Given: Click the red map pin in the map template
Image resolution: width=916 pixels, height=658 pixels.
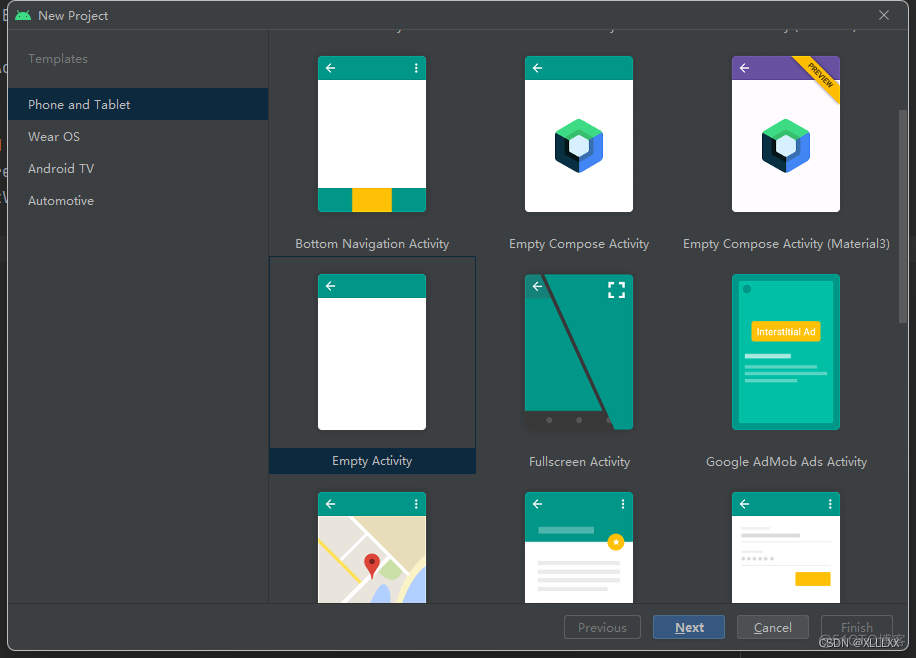Looking at the screenshot, I should coord(372,566).
